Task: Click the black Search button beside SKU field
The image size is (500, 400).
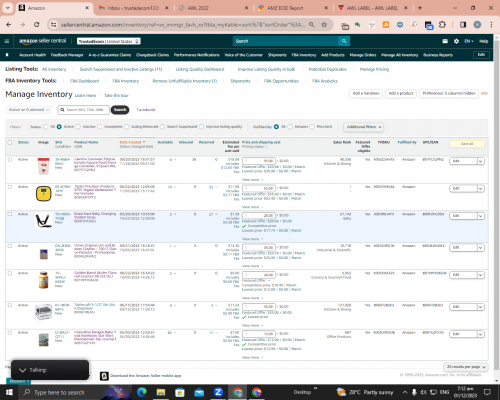Action: 120,110
